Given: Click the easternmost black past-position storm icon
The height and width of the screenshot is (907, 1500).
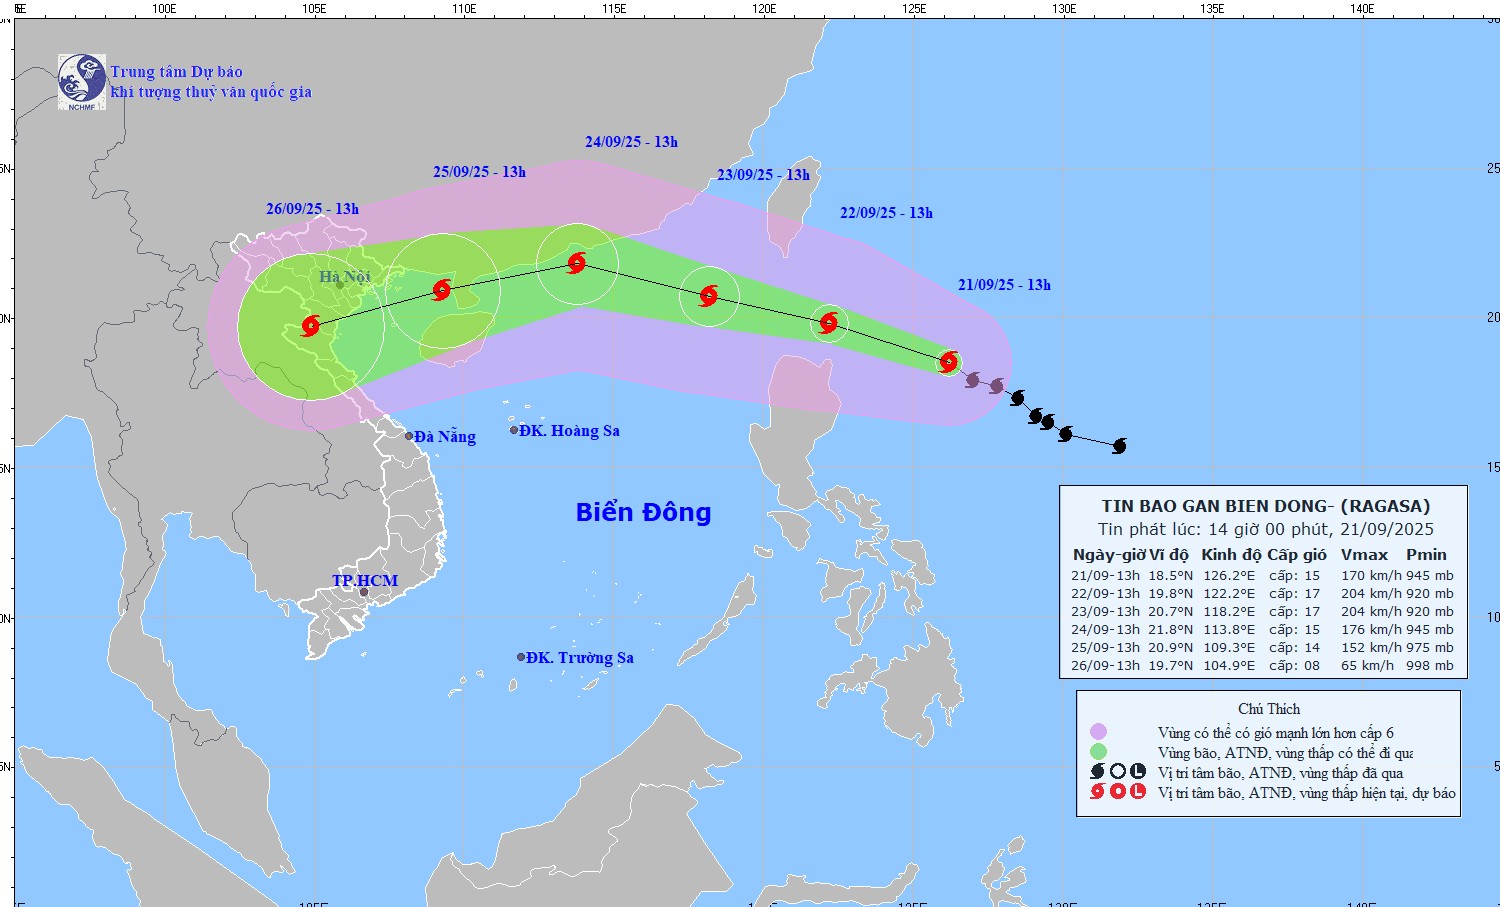Looking at the screenshot, I should point(1119,446).
